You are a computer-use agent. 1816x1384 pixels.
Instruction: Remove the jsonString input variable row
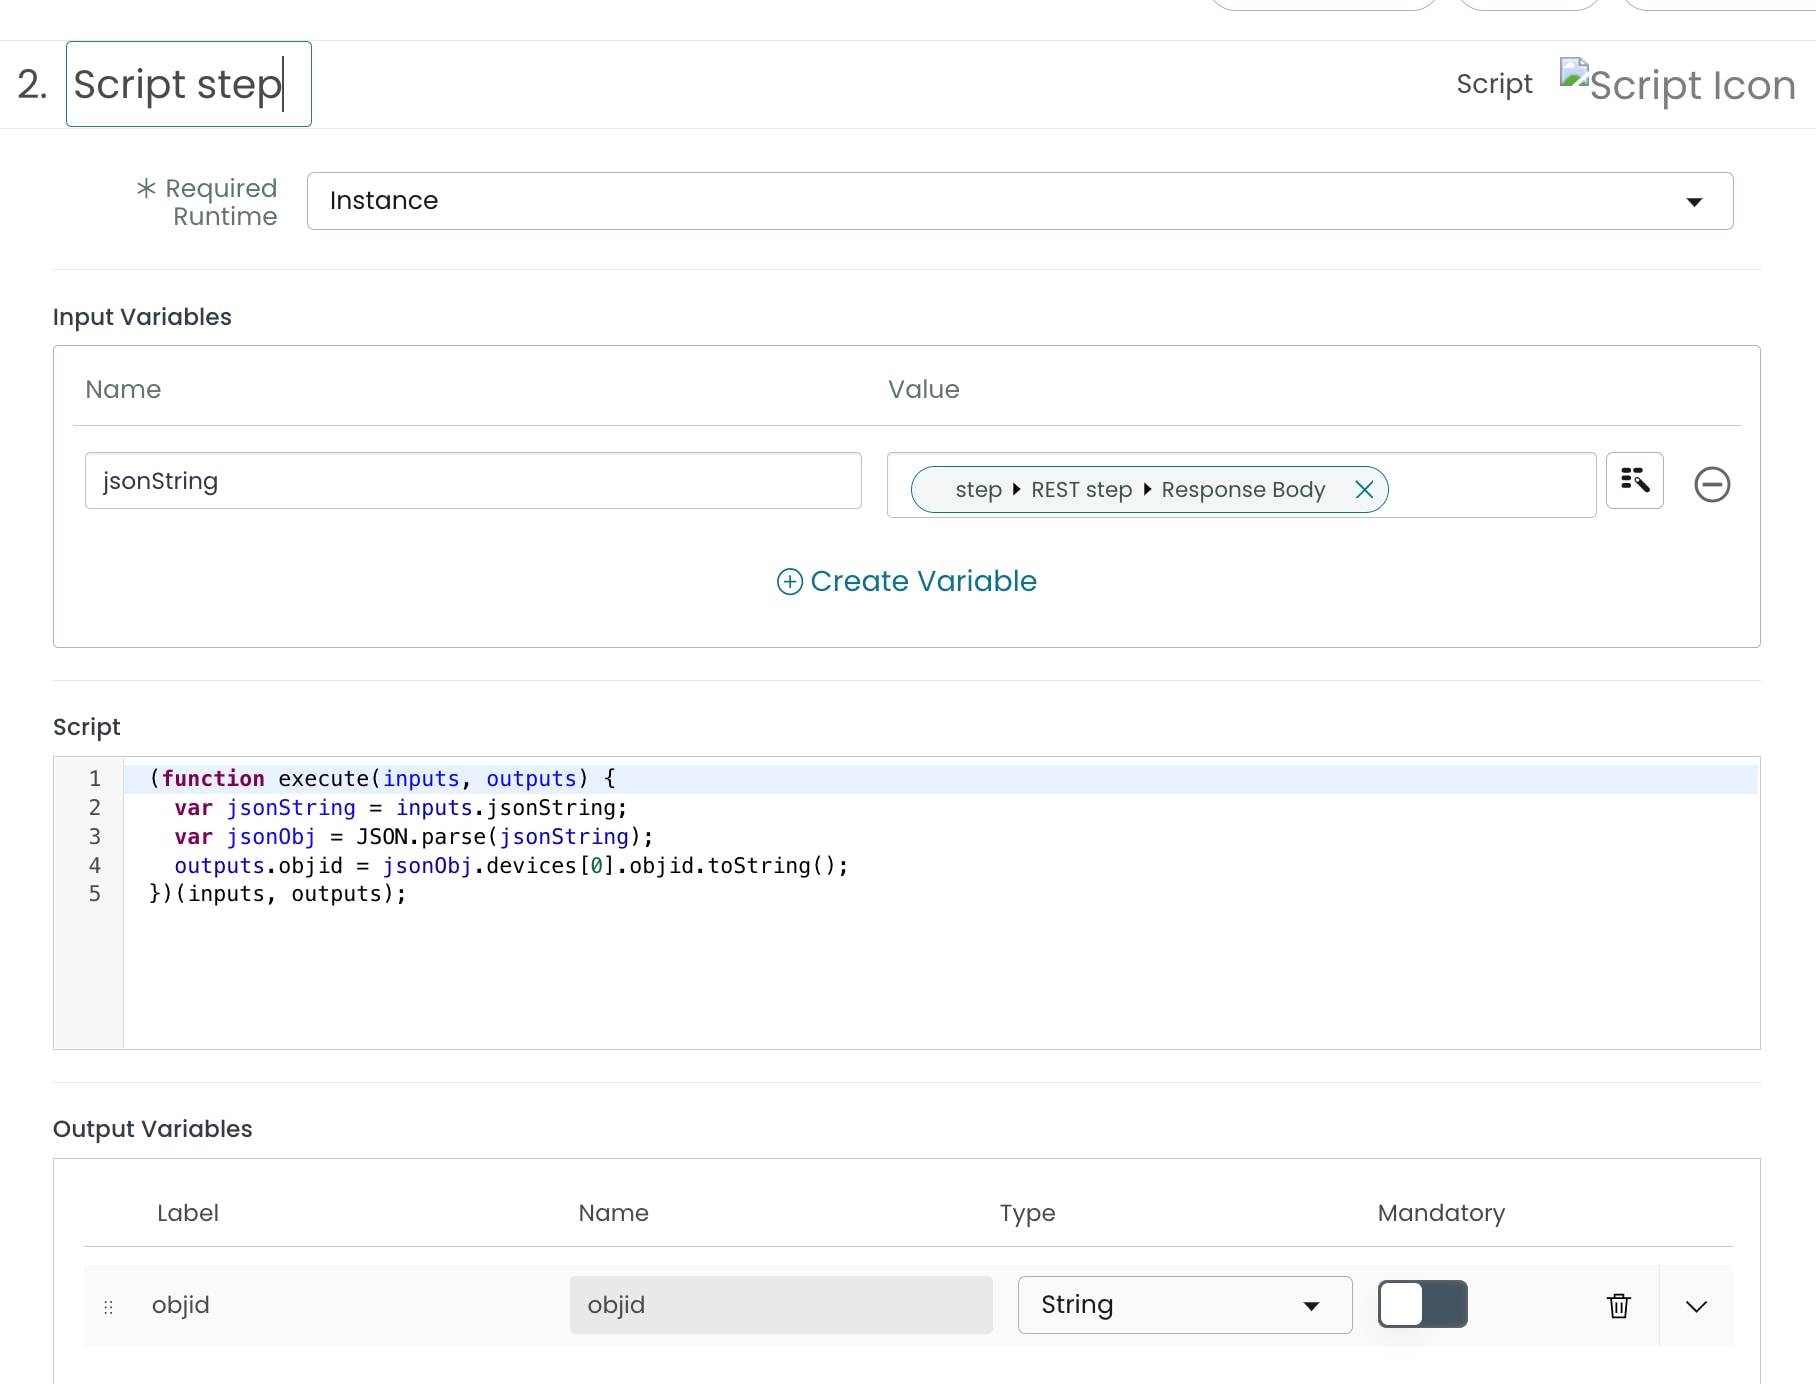[1712, 484]
